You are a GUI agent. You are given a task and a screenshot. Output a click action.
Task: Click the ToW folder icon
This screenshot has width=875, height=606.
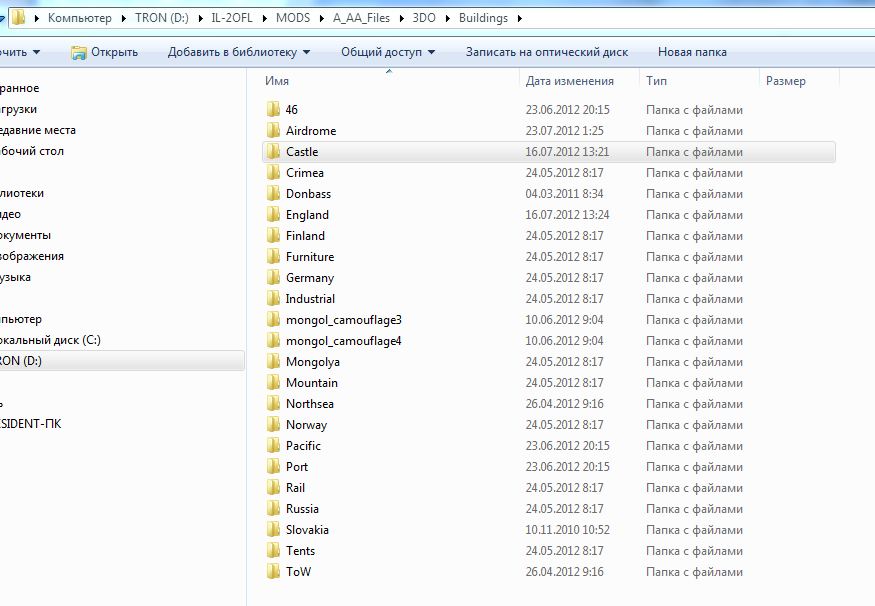point(273,571)
